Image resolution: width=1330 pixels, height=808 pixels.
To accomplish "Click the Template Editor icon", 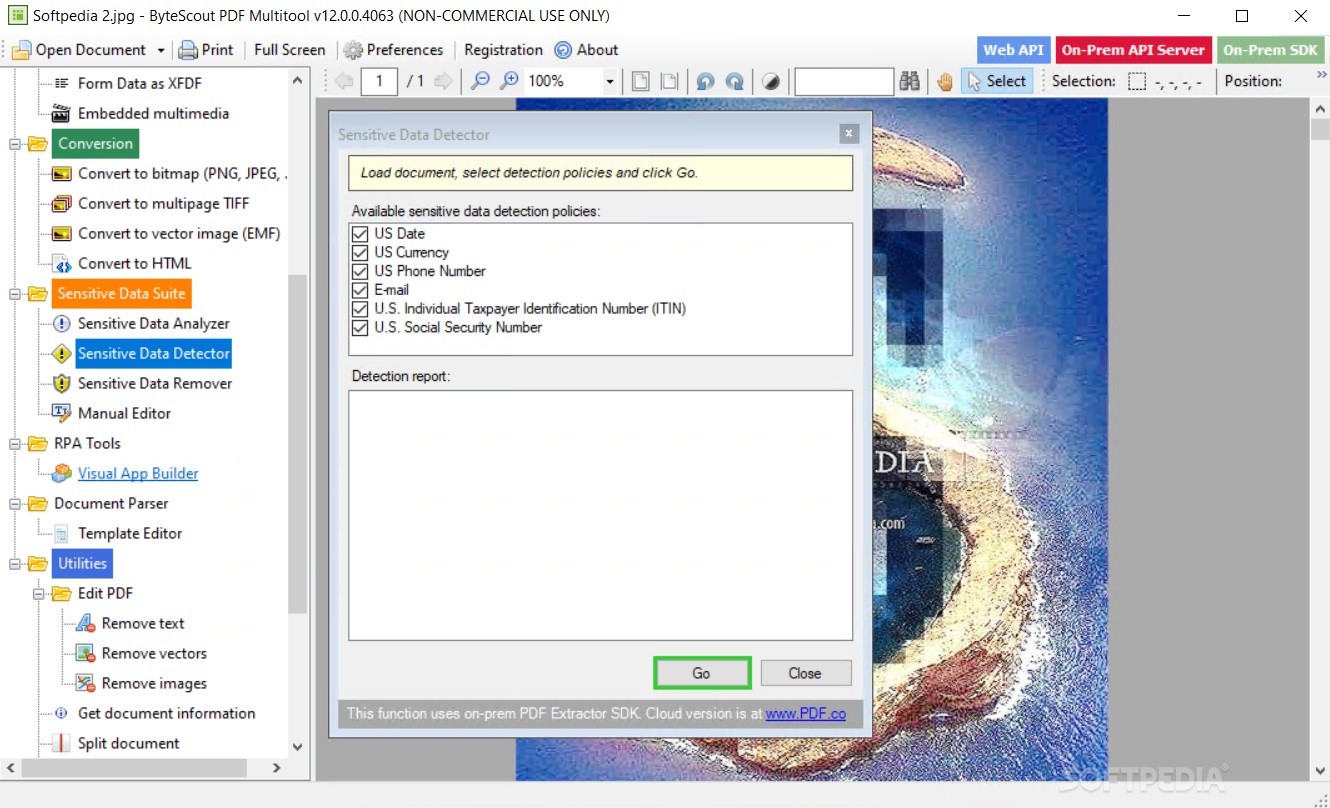I will [x=62, y=533].
